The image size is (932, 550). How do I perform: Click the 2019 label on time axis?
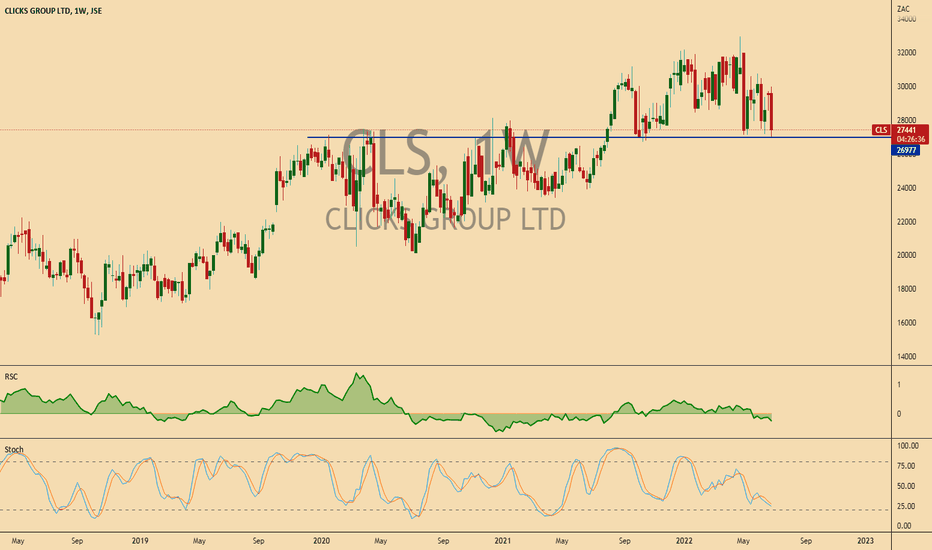point(140,541)
